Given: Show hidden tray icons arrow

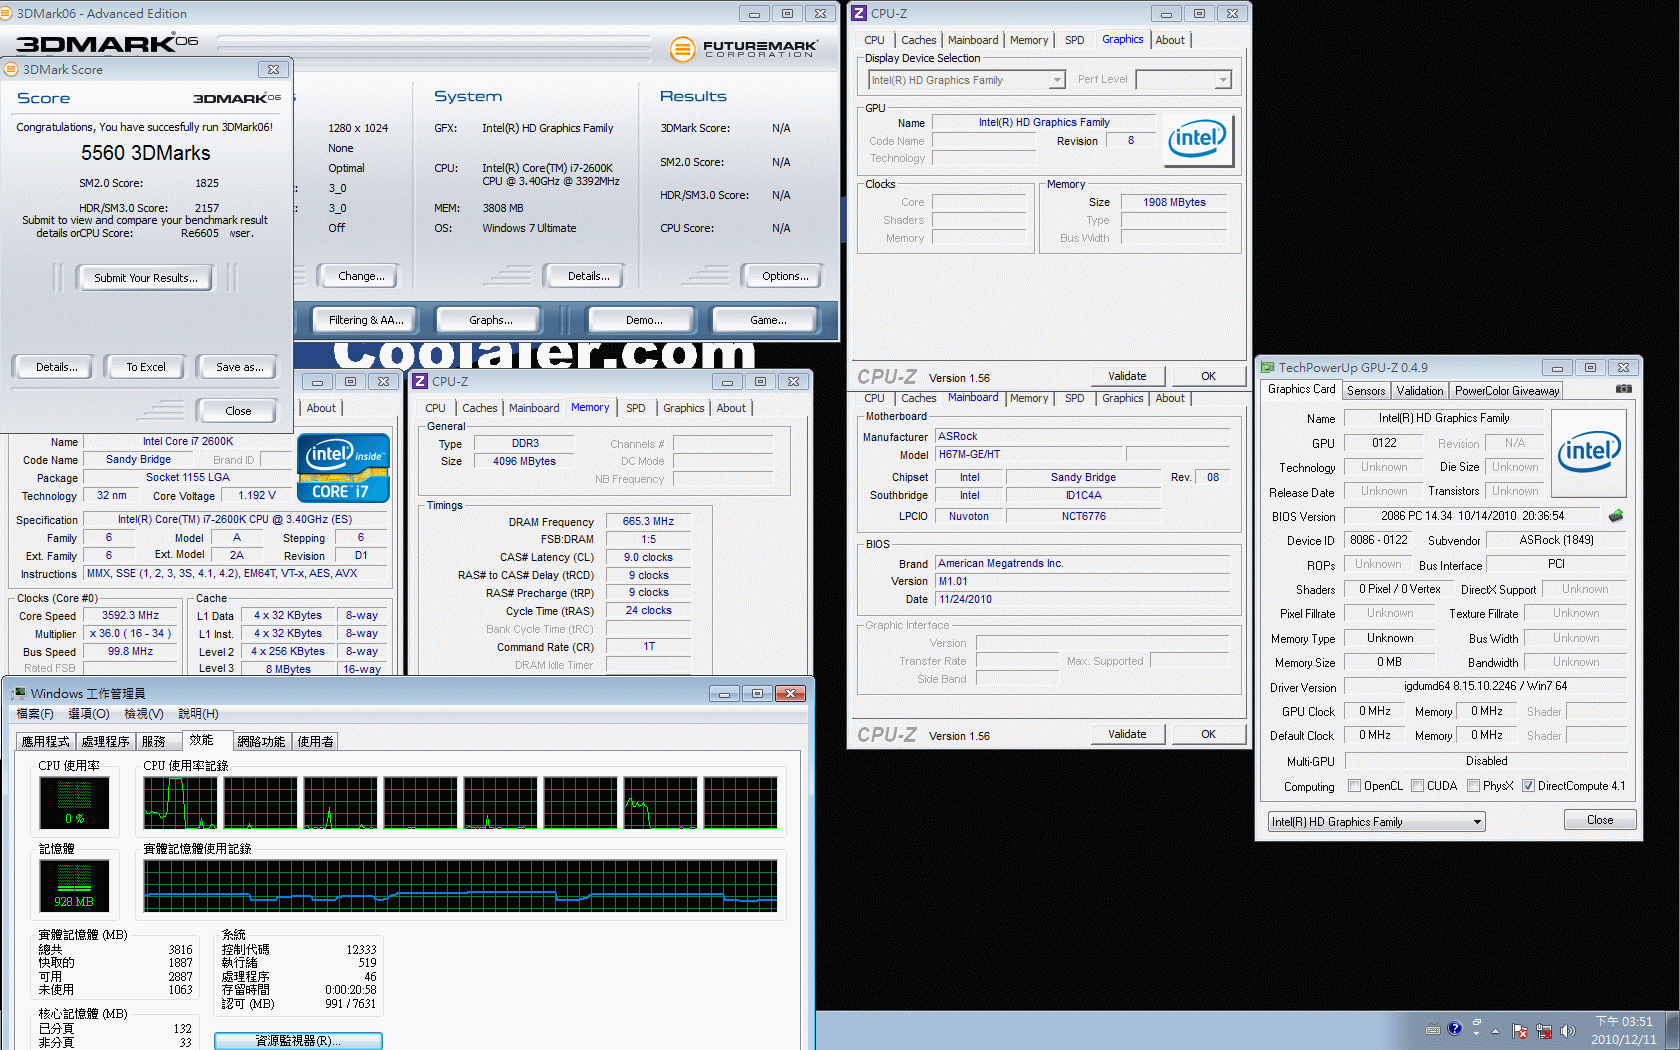Looking at the screenshot, I should (x=1496, y=1031).
